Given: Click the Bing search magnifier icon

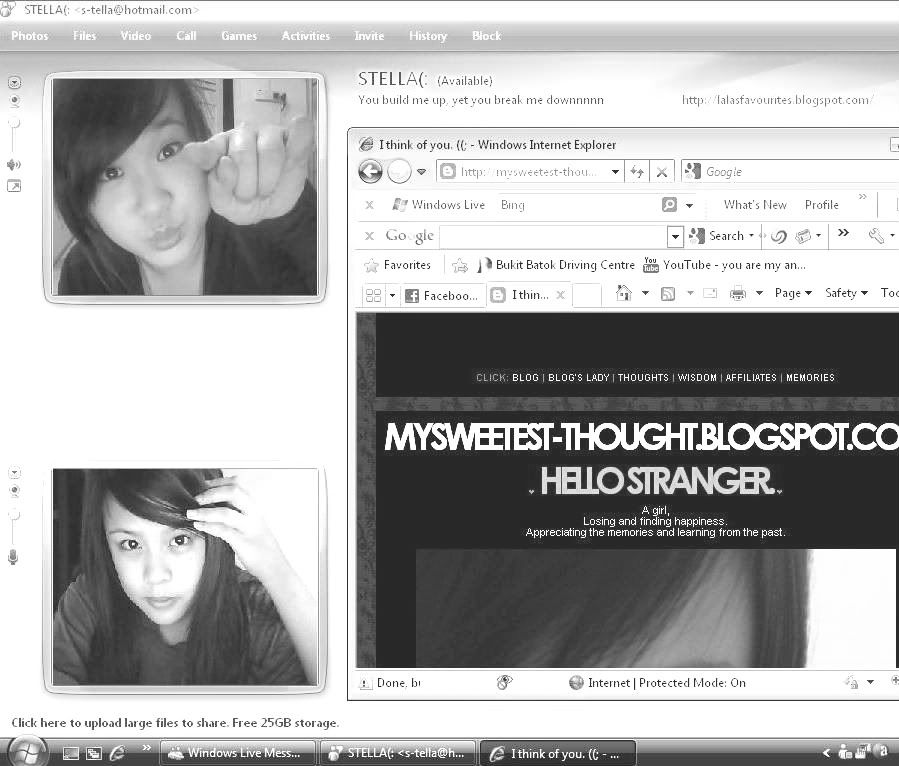Looking at the screenshot, I should (668, 204).
